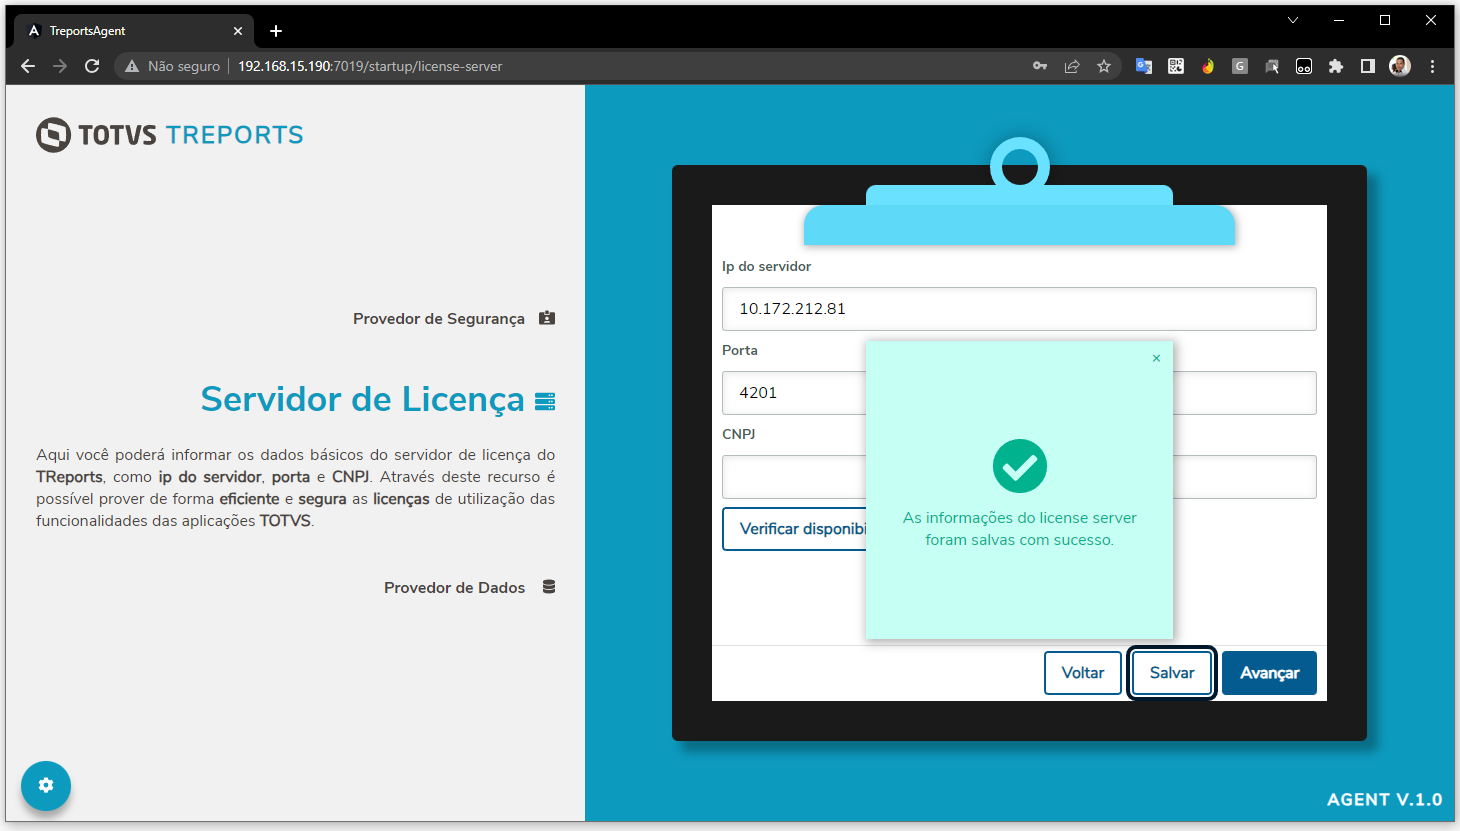Open the Chrome profile avatar

click(x=1400, y=66)
